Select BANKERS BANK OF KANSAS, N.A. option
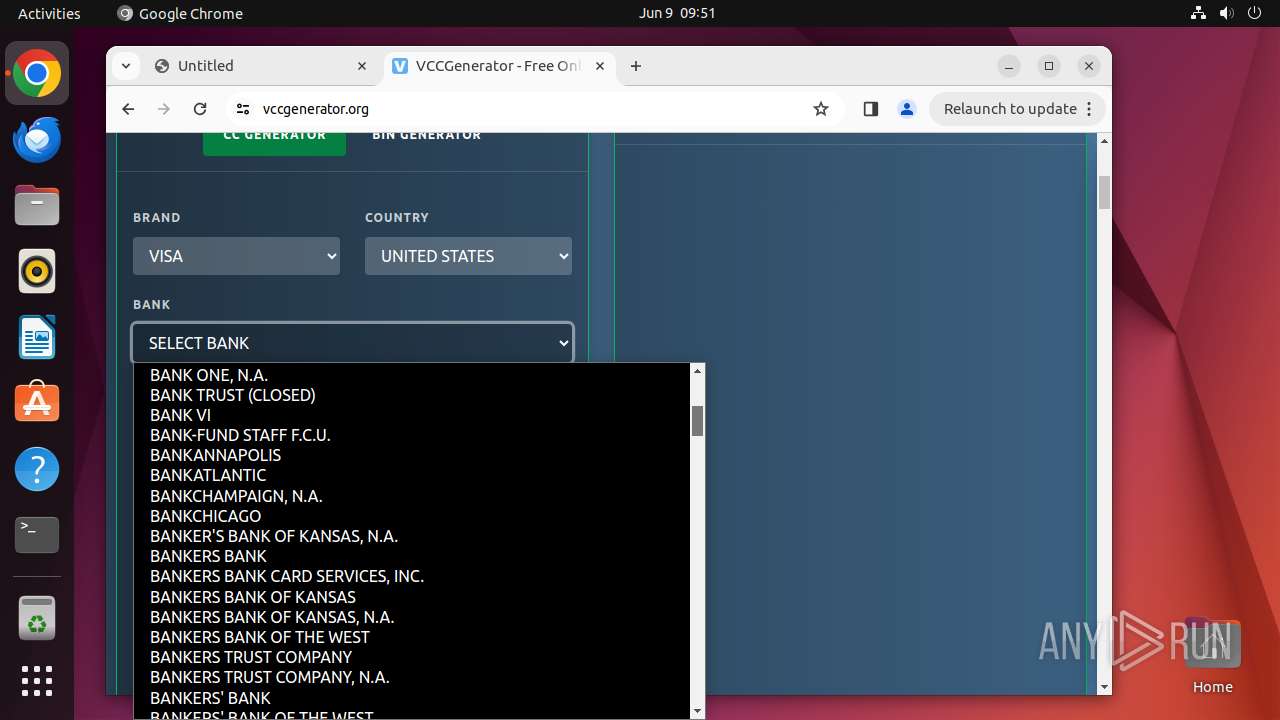Image resolution: width=1280 pixels, height=720 pixels. tap(412, 617)
